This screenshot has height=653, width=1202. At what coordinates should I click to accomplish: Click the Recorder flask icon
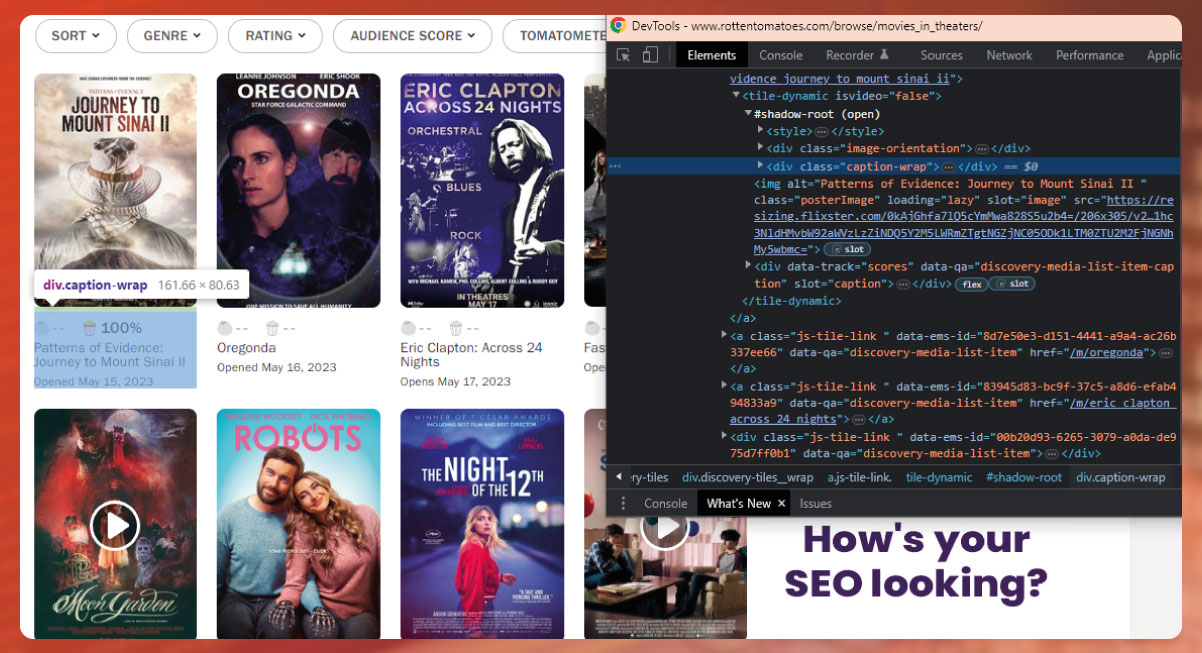point(884,55)
